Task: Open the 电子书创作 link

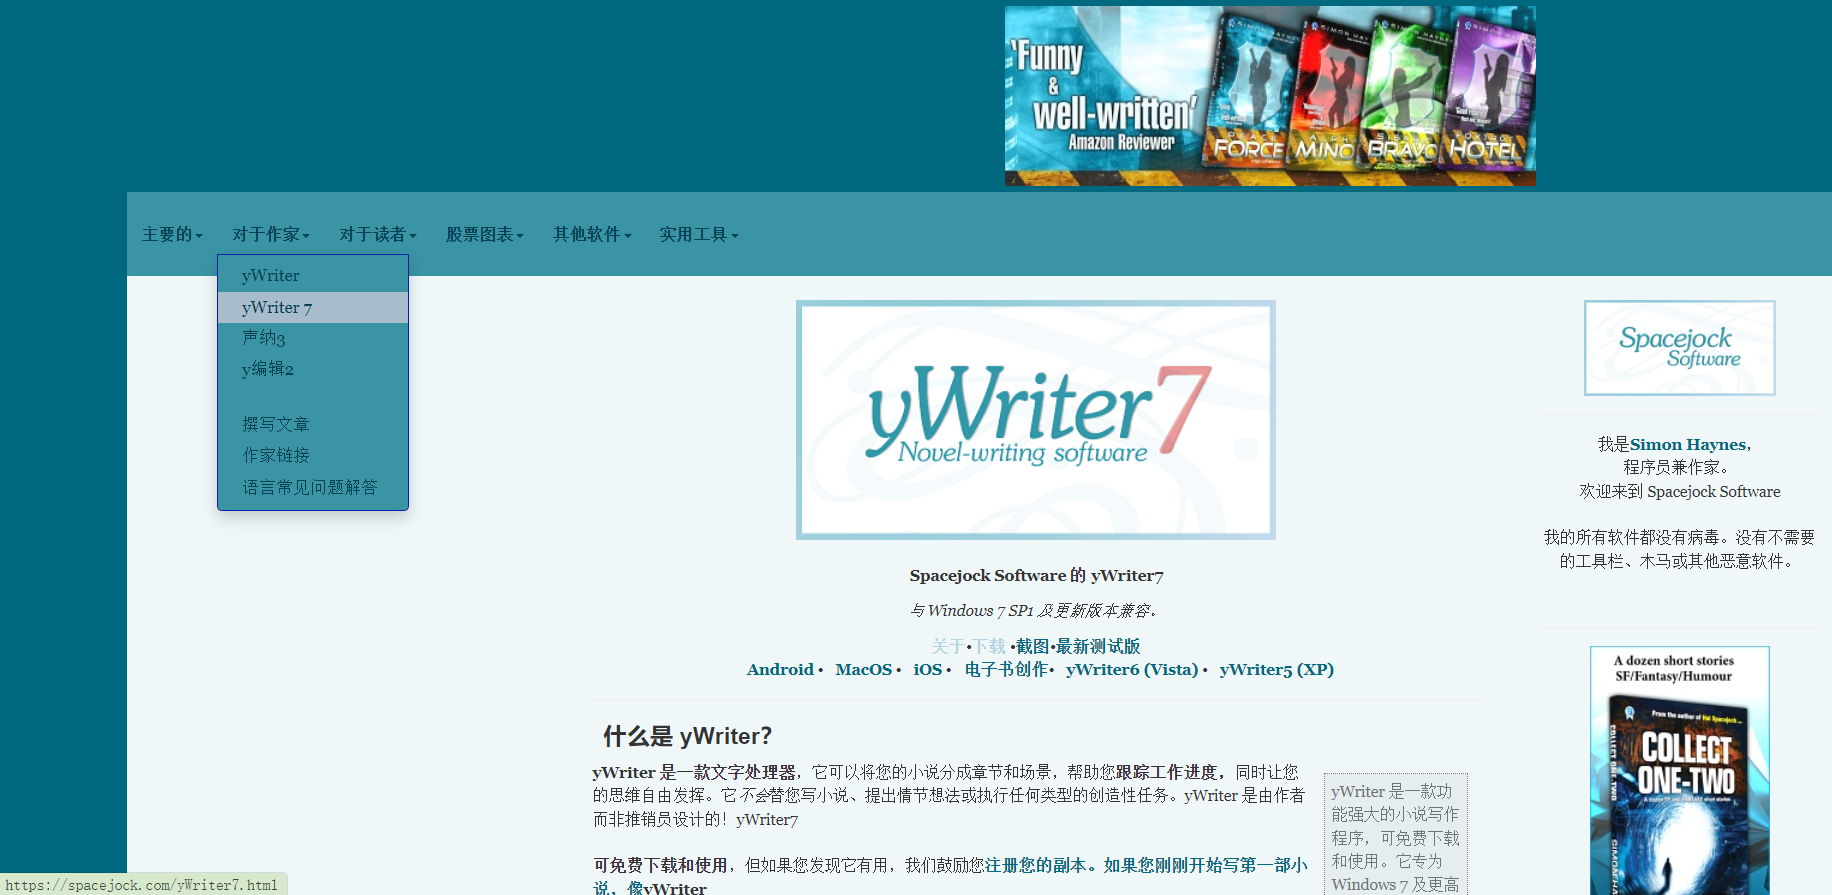Action: coord(1007,670)
